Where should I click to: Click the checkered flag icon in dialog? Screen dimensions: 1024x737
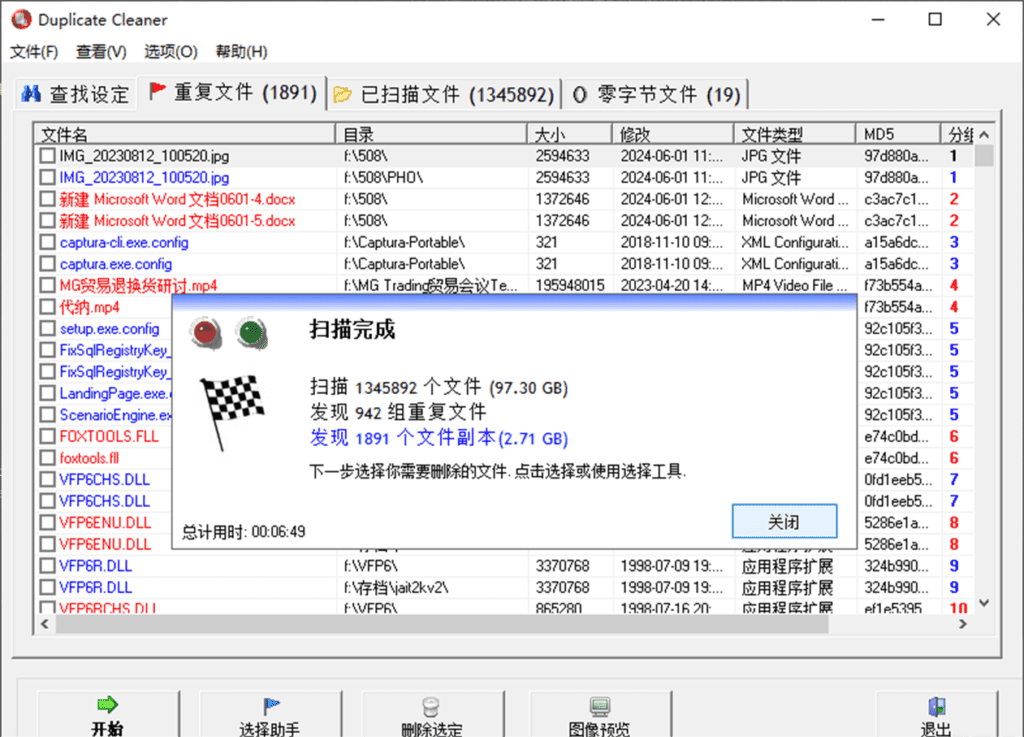coord(231,413)
